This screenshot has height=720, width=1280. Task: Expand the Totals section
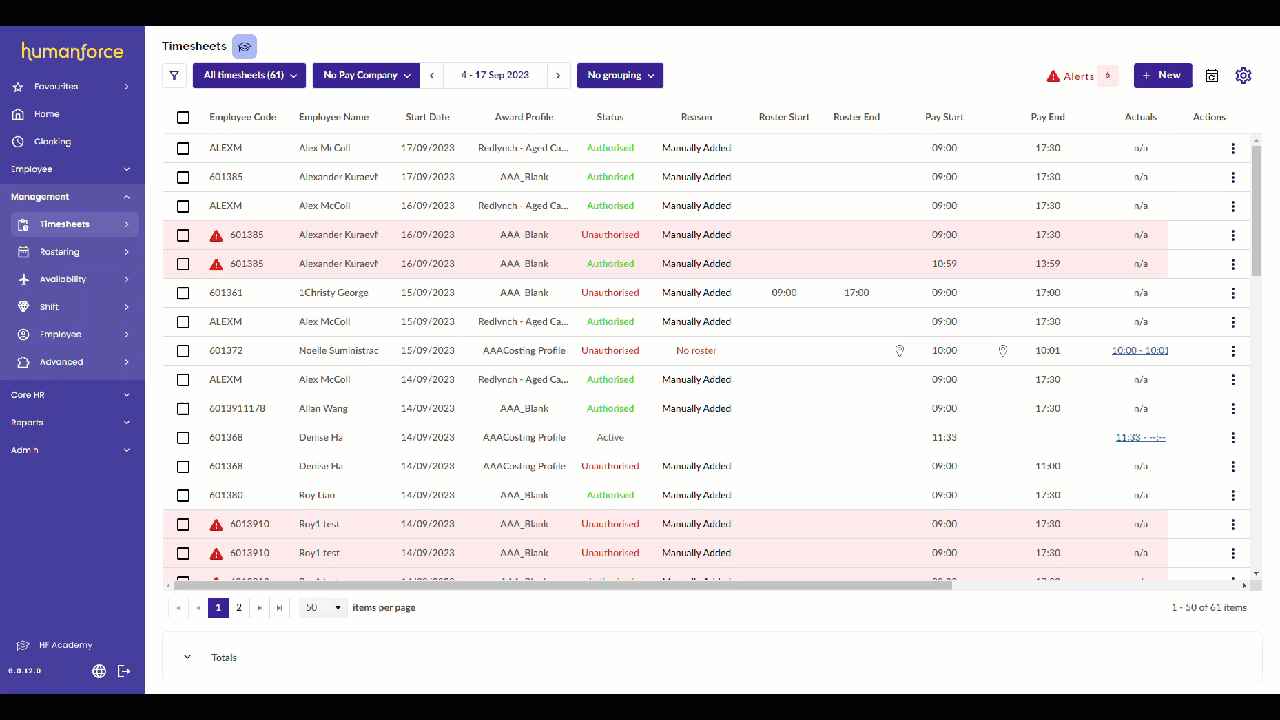tap(187, 657)
